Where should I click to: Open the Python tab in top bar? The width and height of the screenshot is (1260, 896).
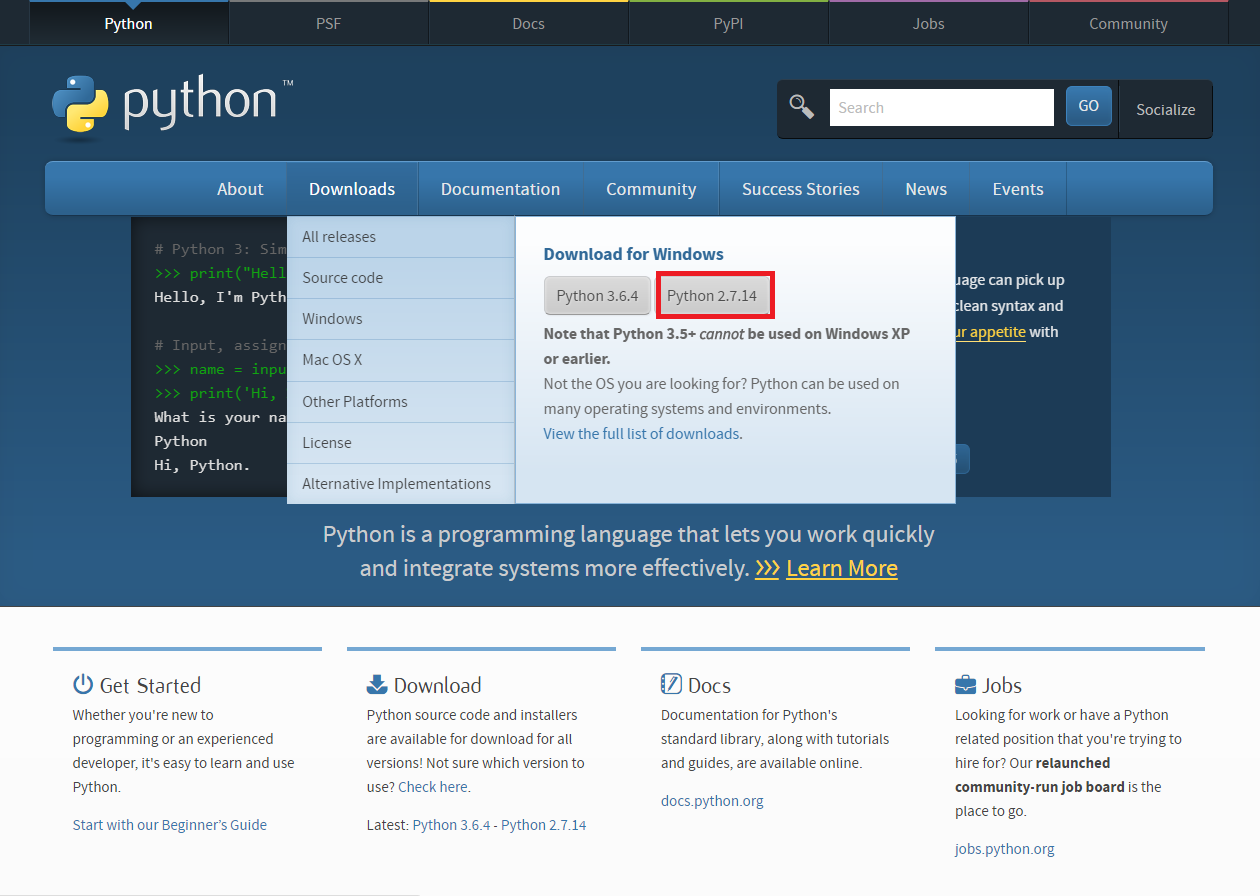(129, 23)
